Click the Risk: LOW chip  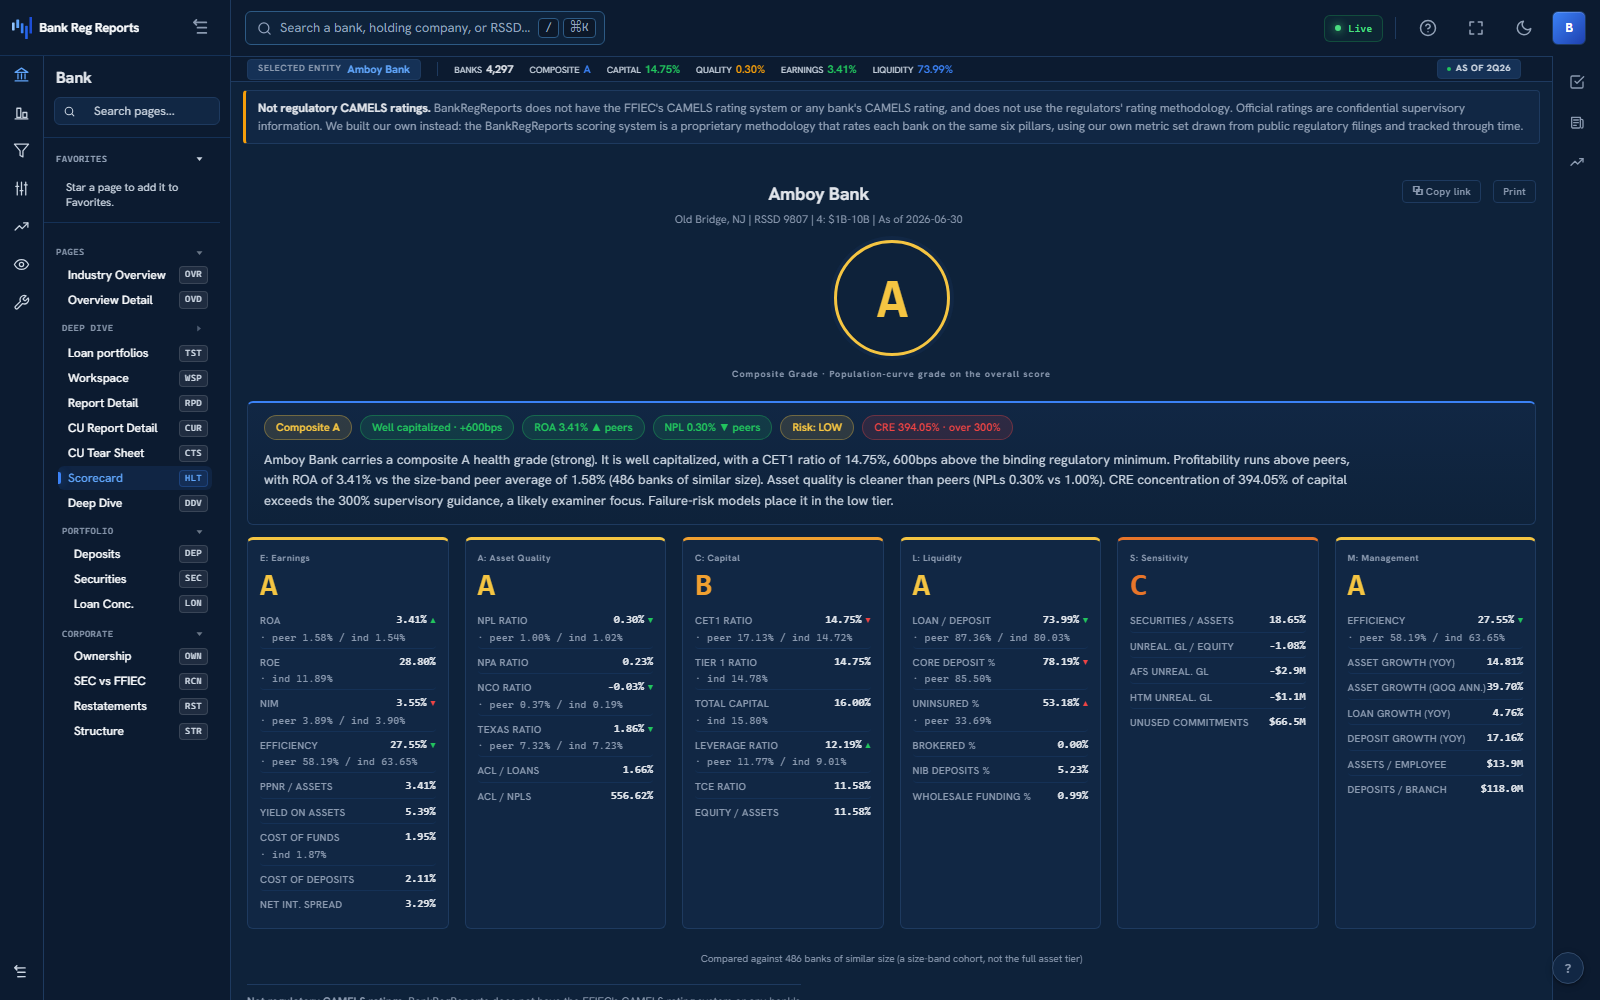[817, 427]
